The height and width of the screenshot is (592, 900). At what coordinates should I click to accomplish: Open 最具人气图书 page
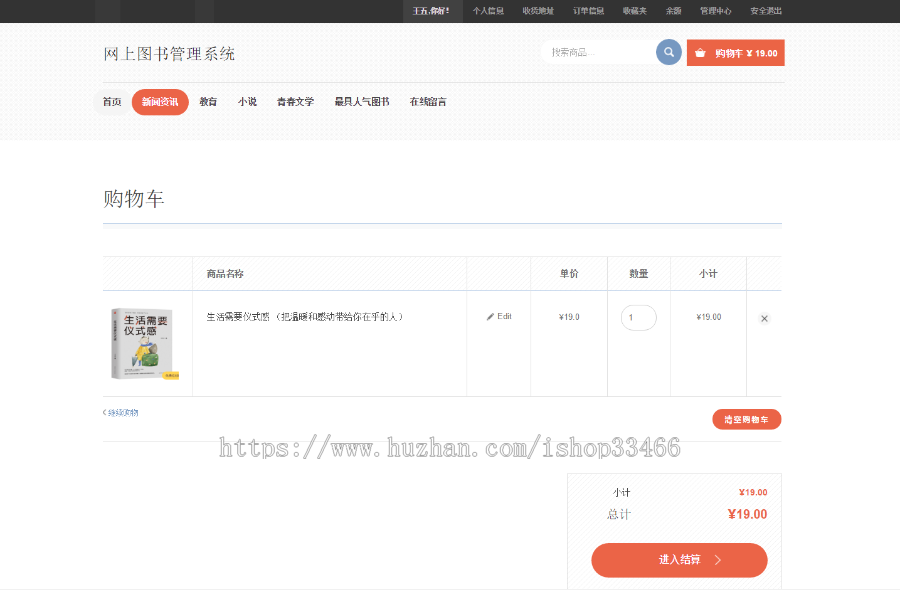click(x=361, y=102)
